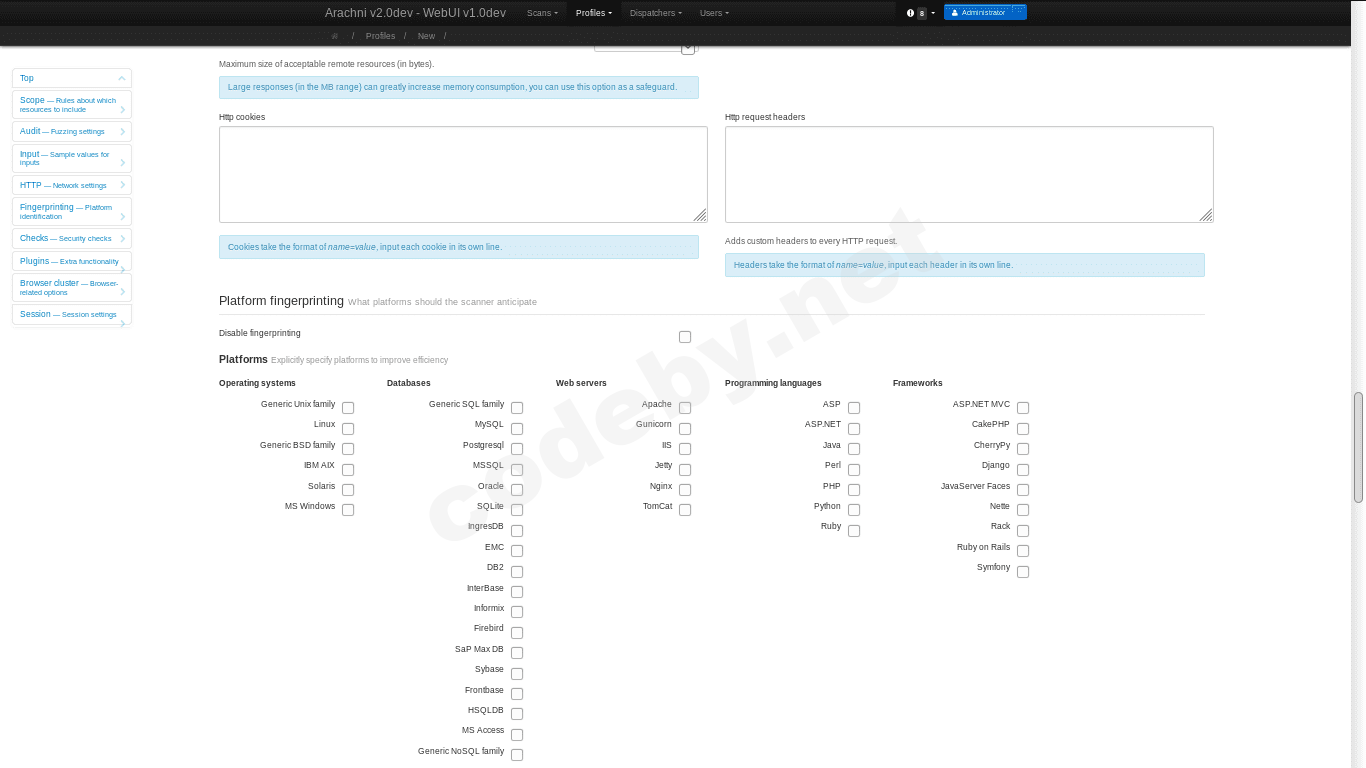Open the Administrator account button
Image resolution: width=1366 pixels, height=768 pixels.
[985, 13]
